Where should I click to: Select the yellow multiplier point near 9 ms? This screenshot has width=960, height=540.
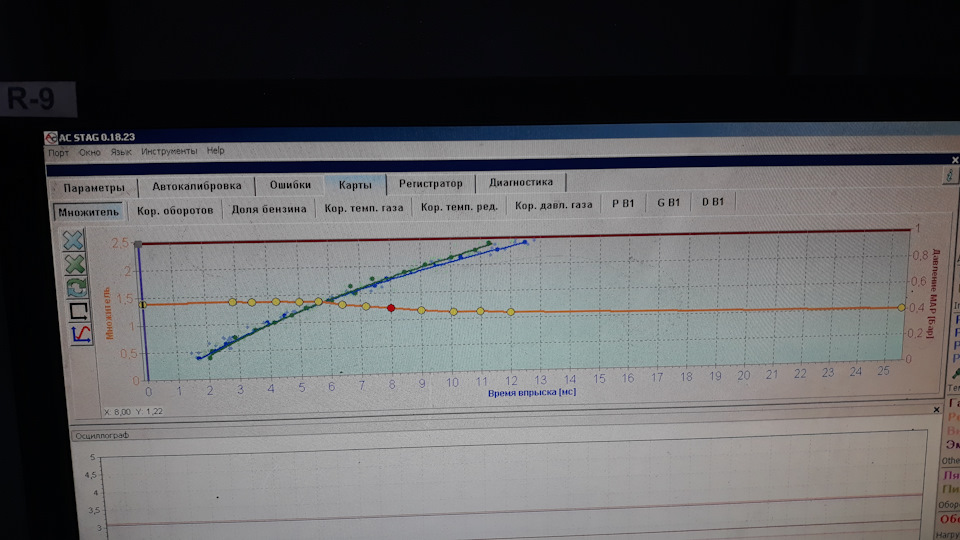(x=421, y=310)
